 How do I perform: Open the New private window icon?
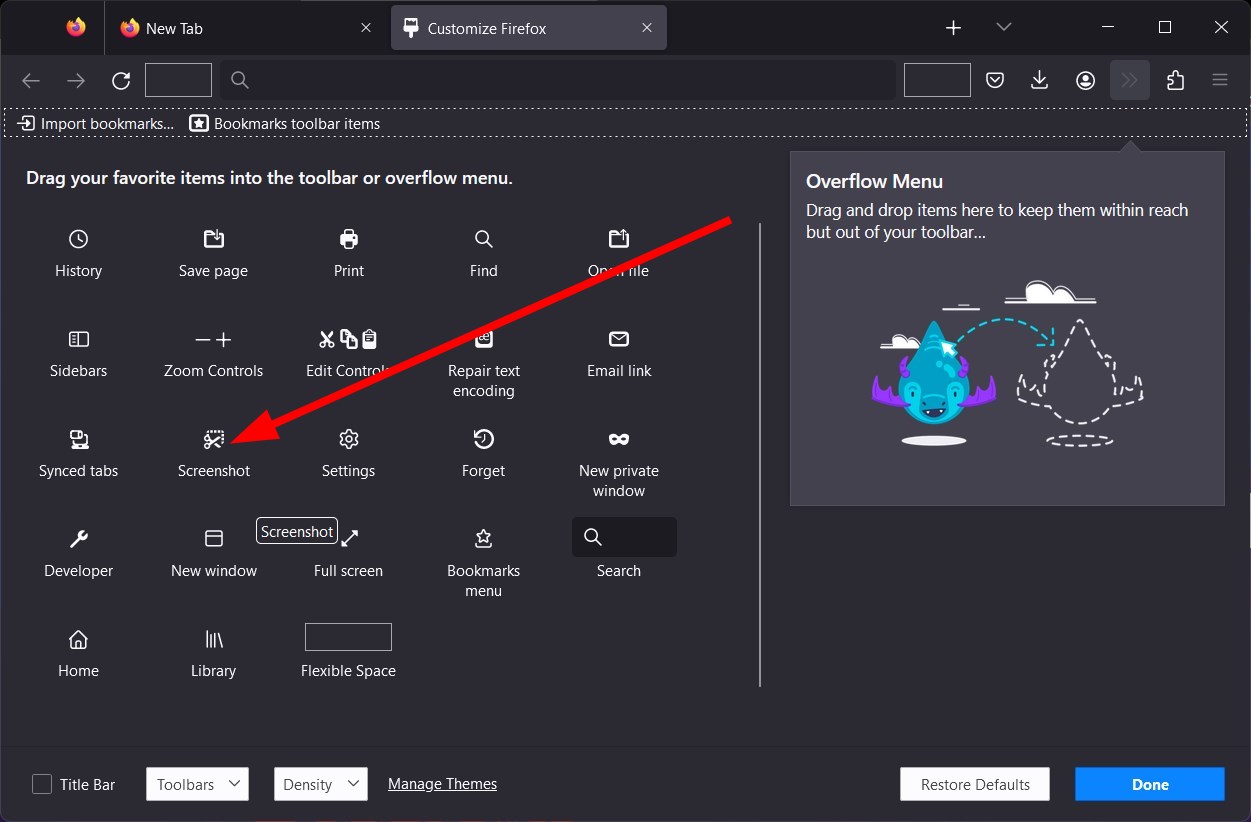point(618,438)
